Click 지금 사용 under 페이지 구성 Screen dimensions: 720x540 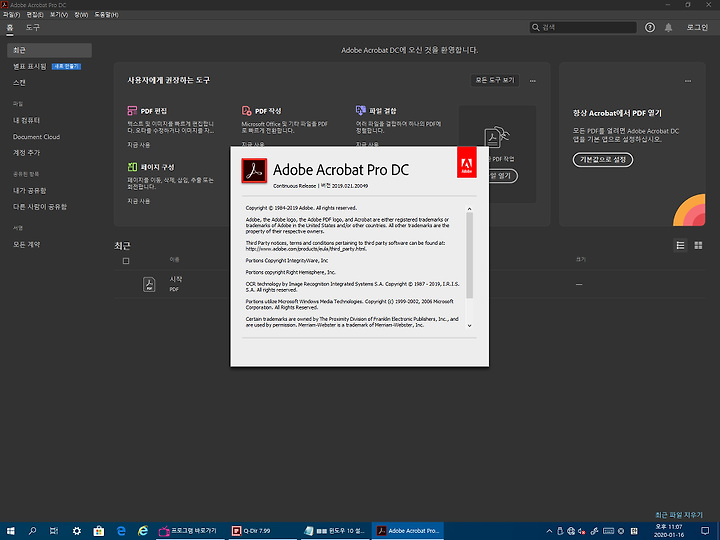pos(139,201)
